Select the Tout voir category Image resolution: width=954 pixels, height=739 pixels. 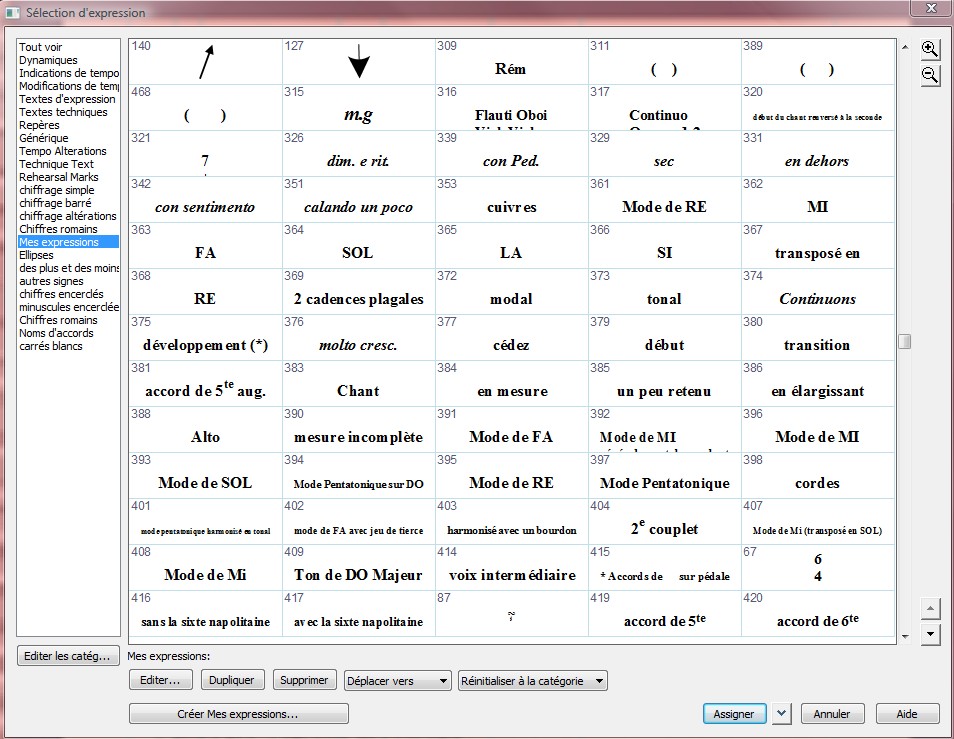[41, 47]
